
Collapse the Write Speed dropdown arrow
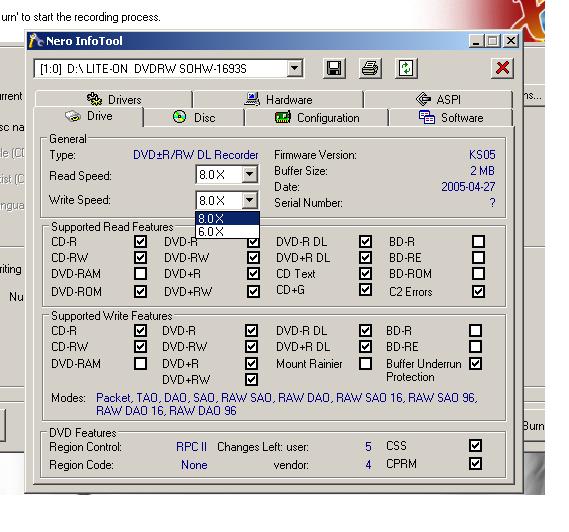(249, 200)
